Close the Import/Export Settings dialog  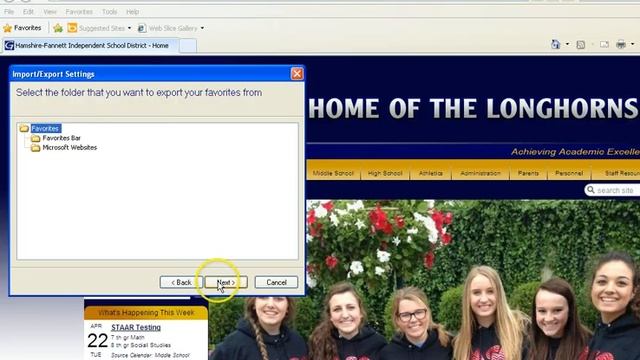tap(297, 74)
